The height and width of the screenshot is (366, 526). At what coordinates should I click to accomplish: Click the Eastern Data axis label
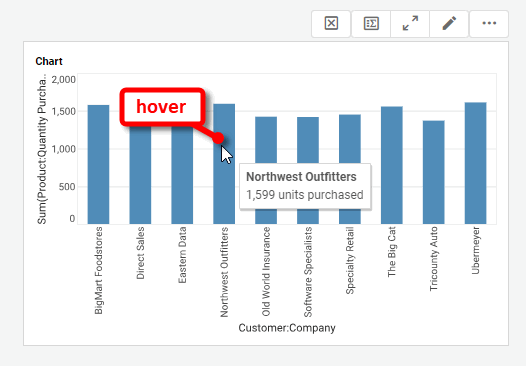(182, 255)
